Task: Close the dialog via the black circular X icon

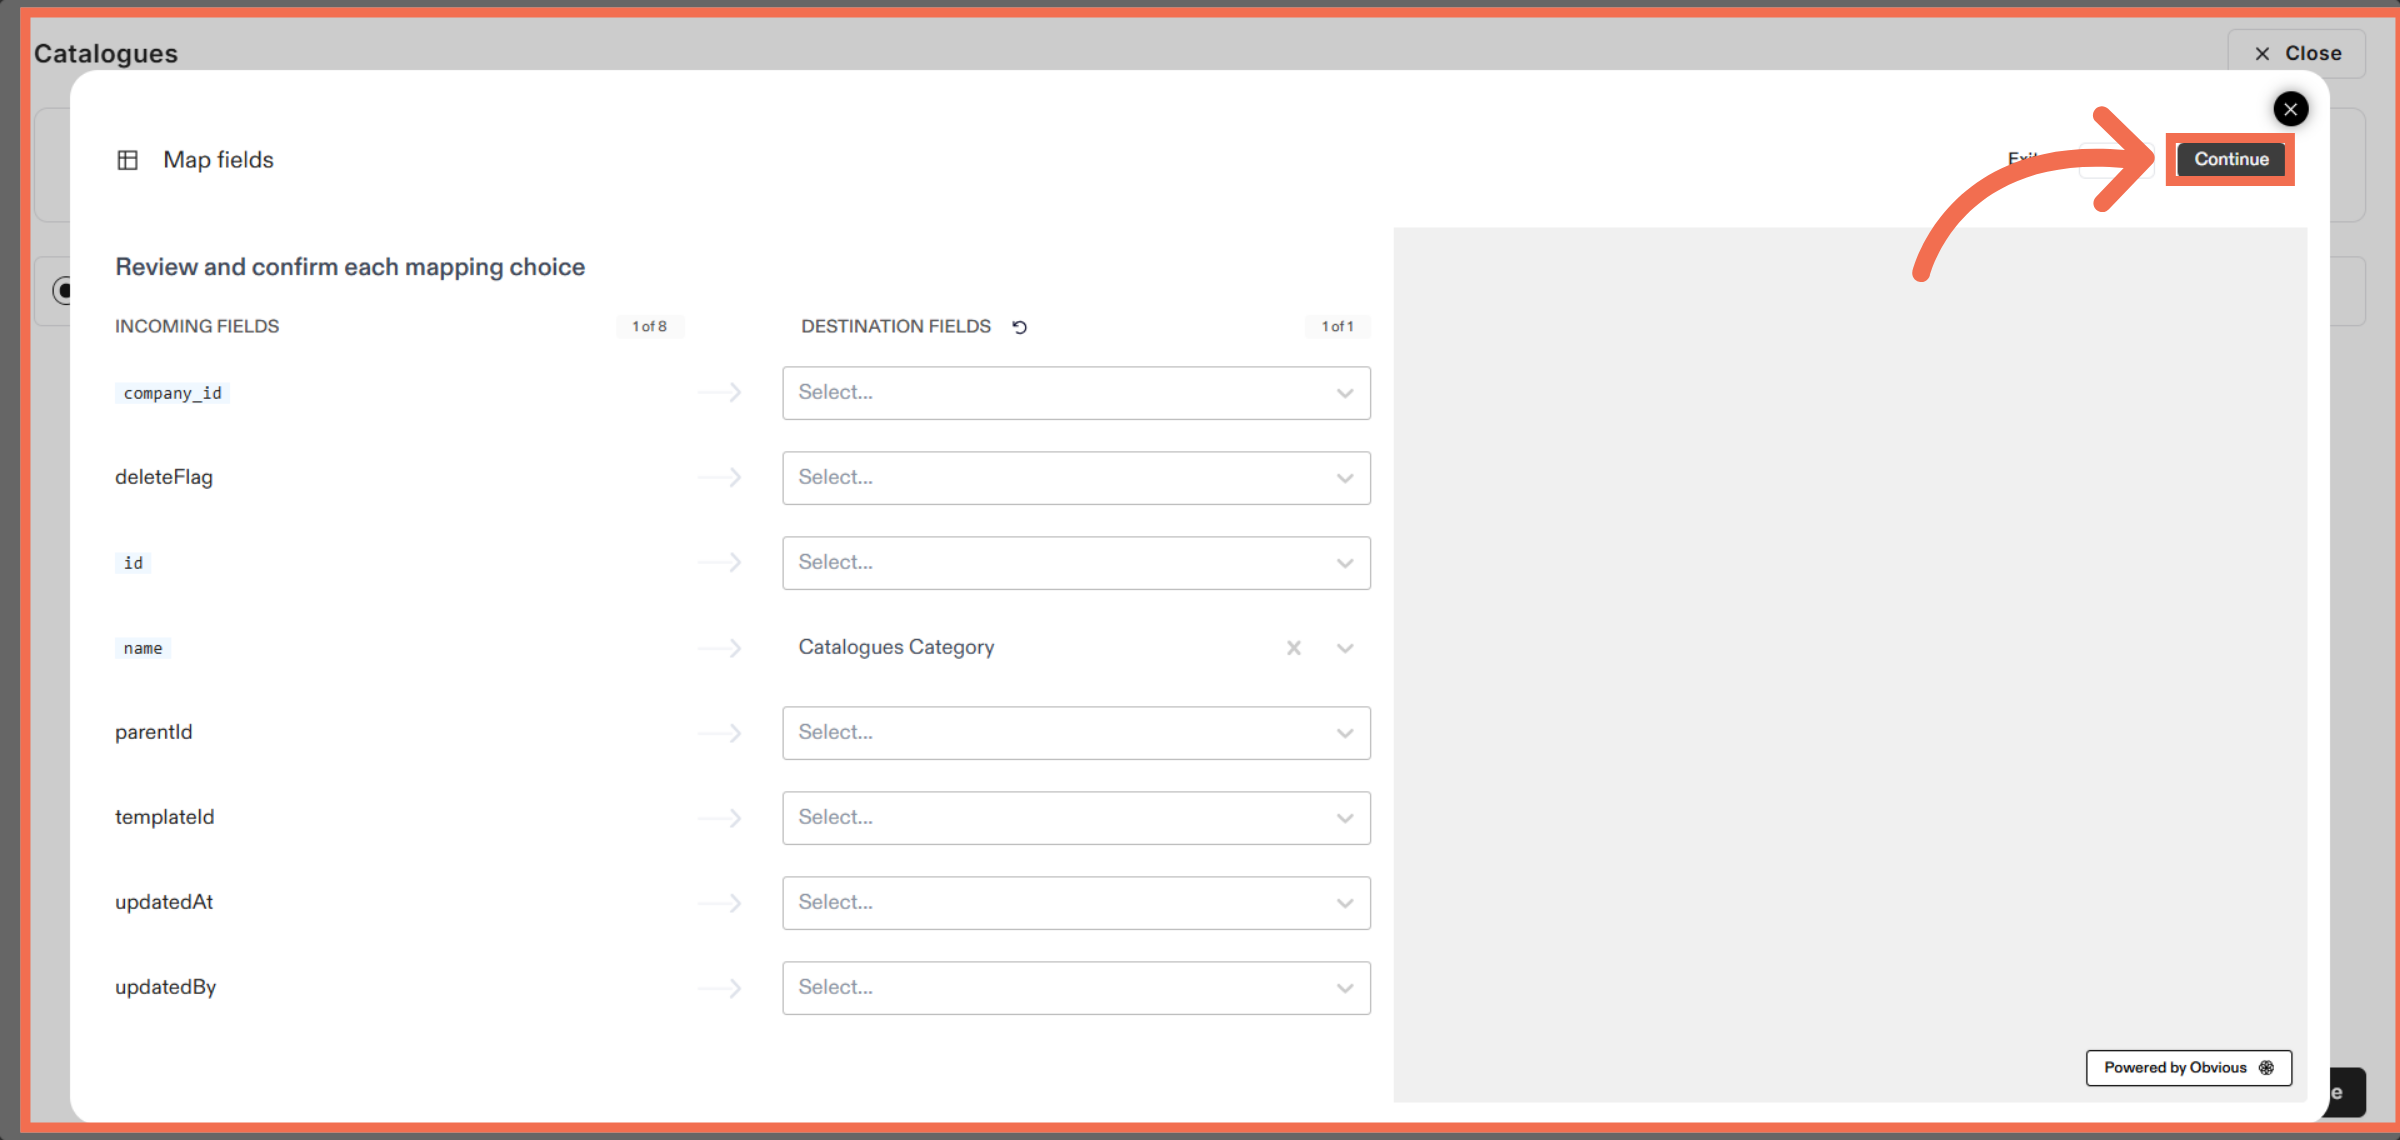Action: 2290,109
